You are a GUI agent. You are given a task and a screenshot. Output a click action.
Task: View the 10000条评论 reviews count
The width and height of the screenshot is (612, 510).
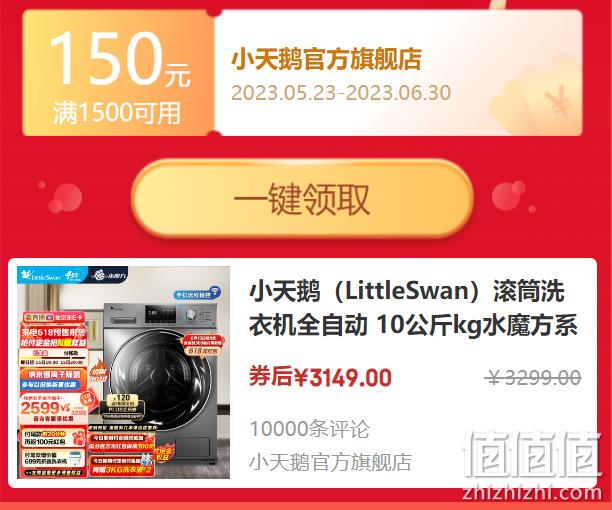point(309,429)
